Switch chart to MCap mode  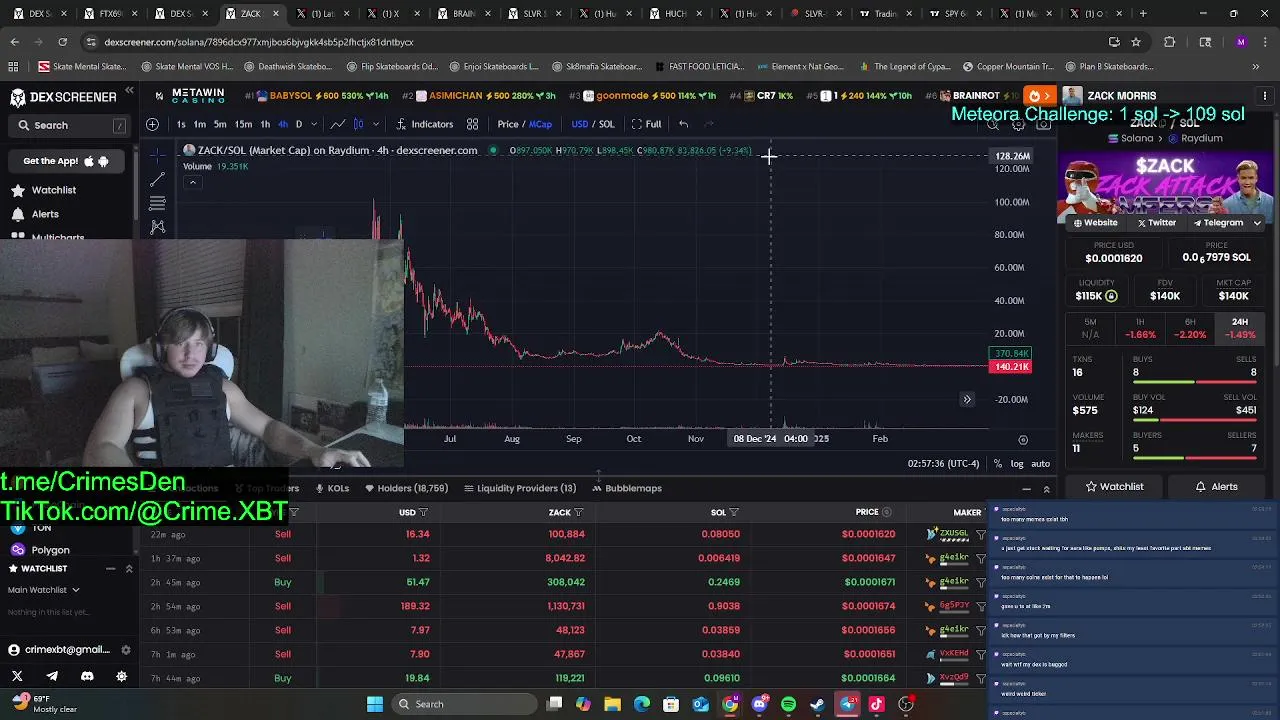pos(540,124)
